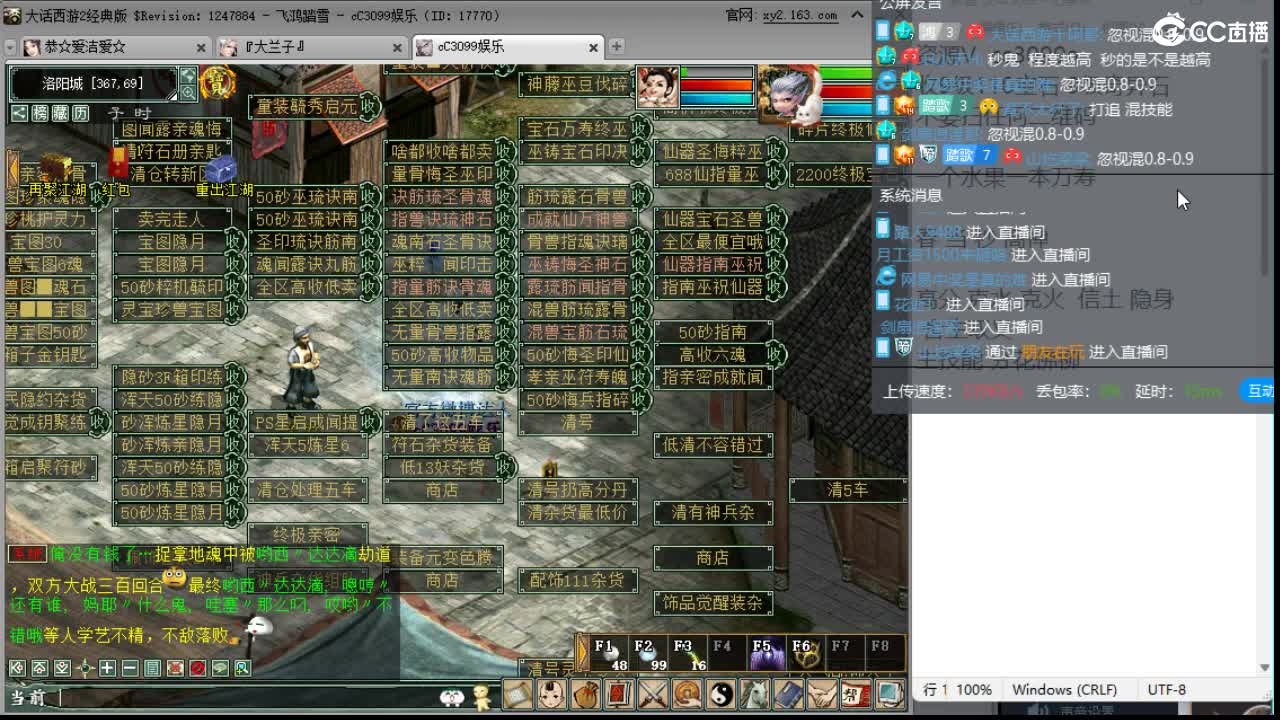Use the F2 hotkey slot item

(649, 653)
